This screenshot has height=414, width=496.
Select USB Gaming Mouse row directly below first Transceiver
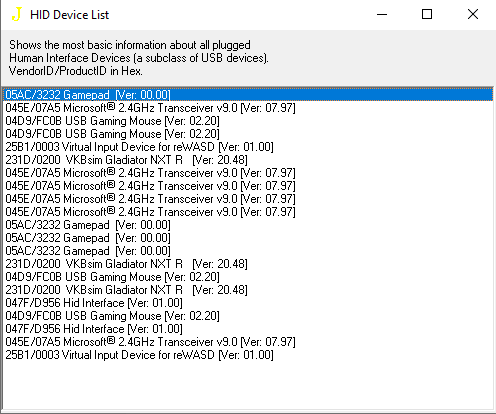248,121
